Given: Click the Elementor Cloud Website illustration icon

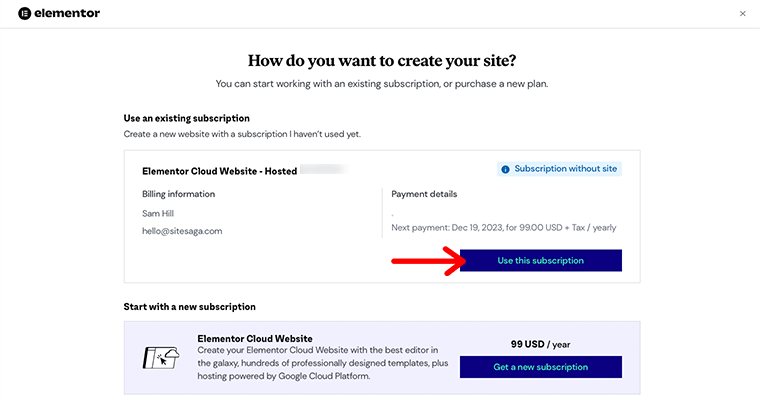Looking at the screenshot, I should (x=161, y=358).
